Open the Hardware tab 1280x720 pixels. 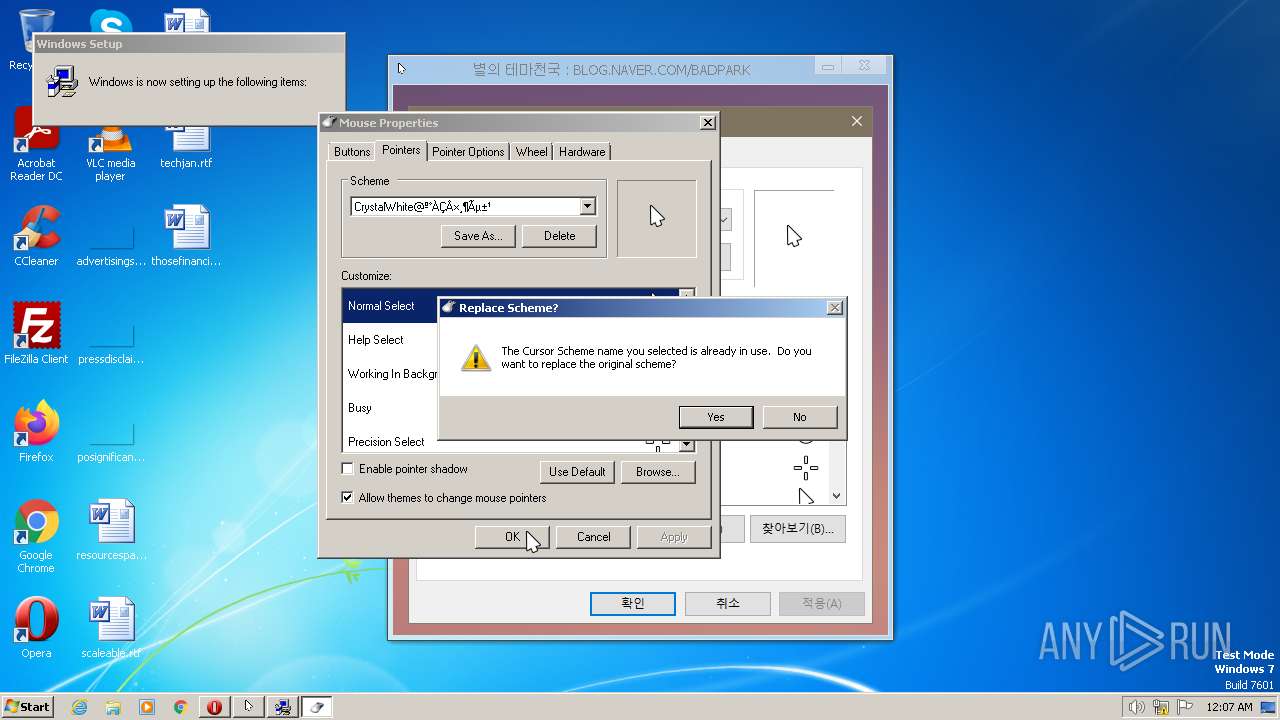(582, 152)
